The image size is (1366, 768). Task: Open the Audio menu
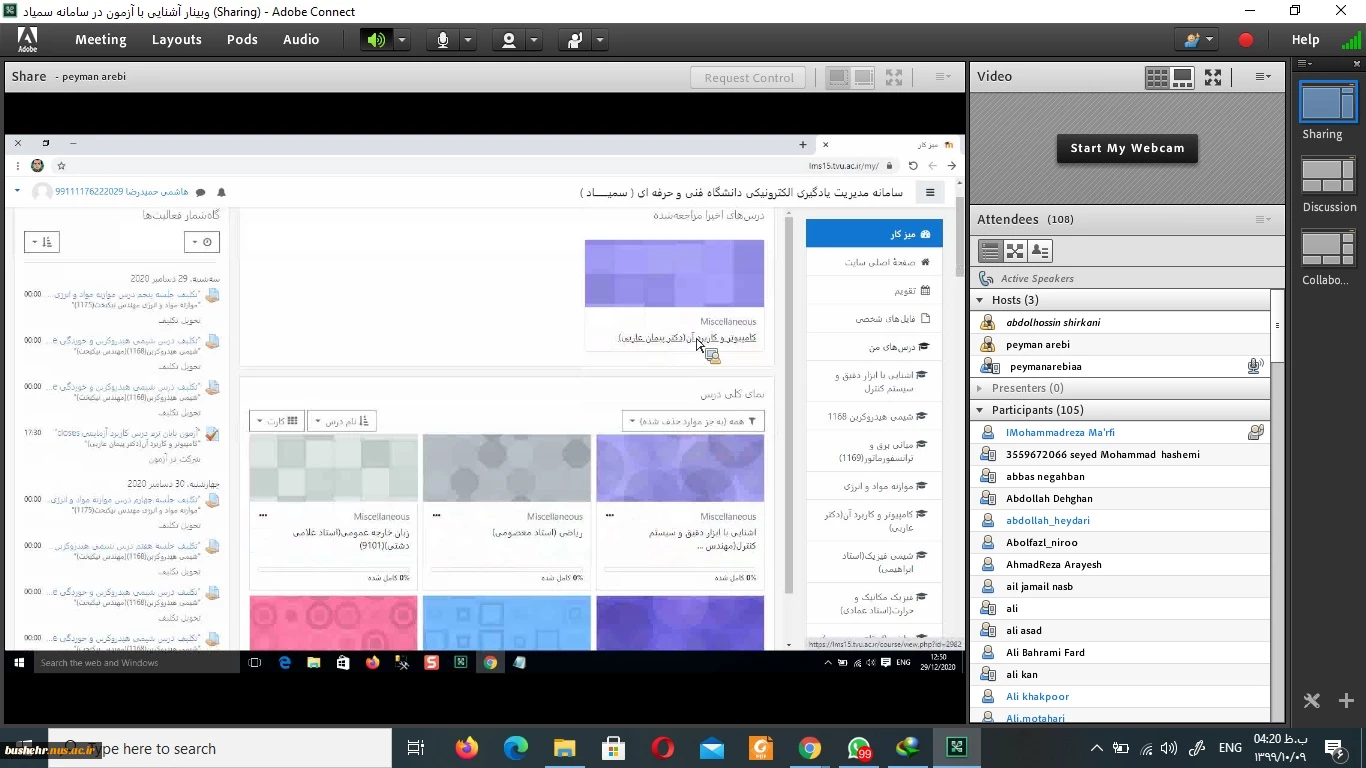301,40
